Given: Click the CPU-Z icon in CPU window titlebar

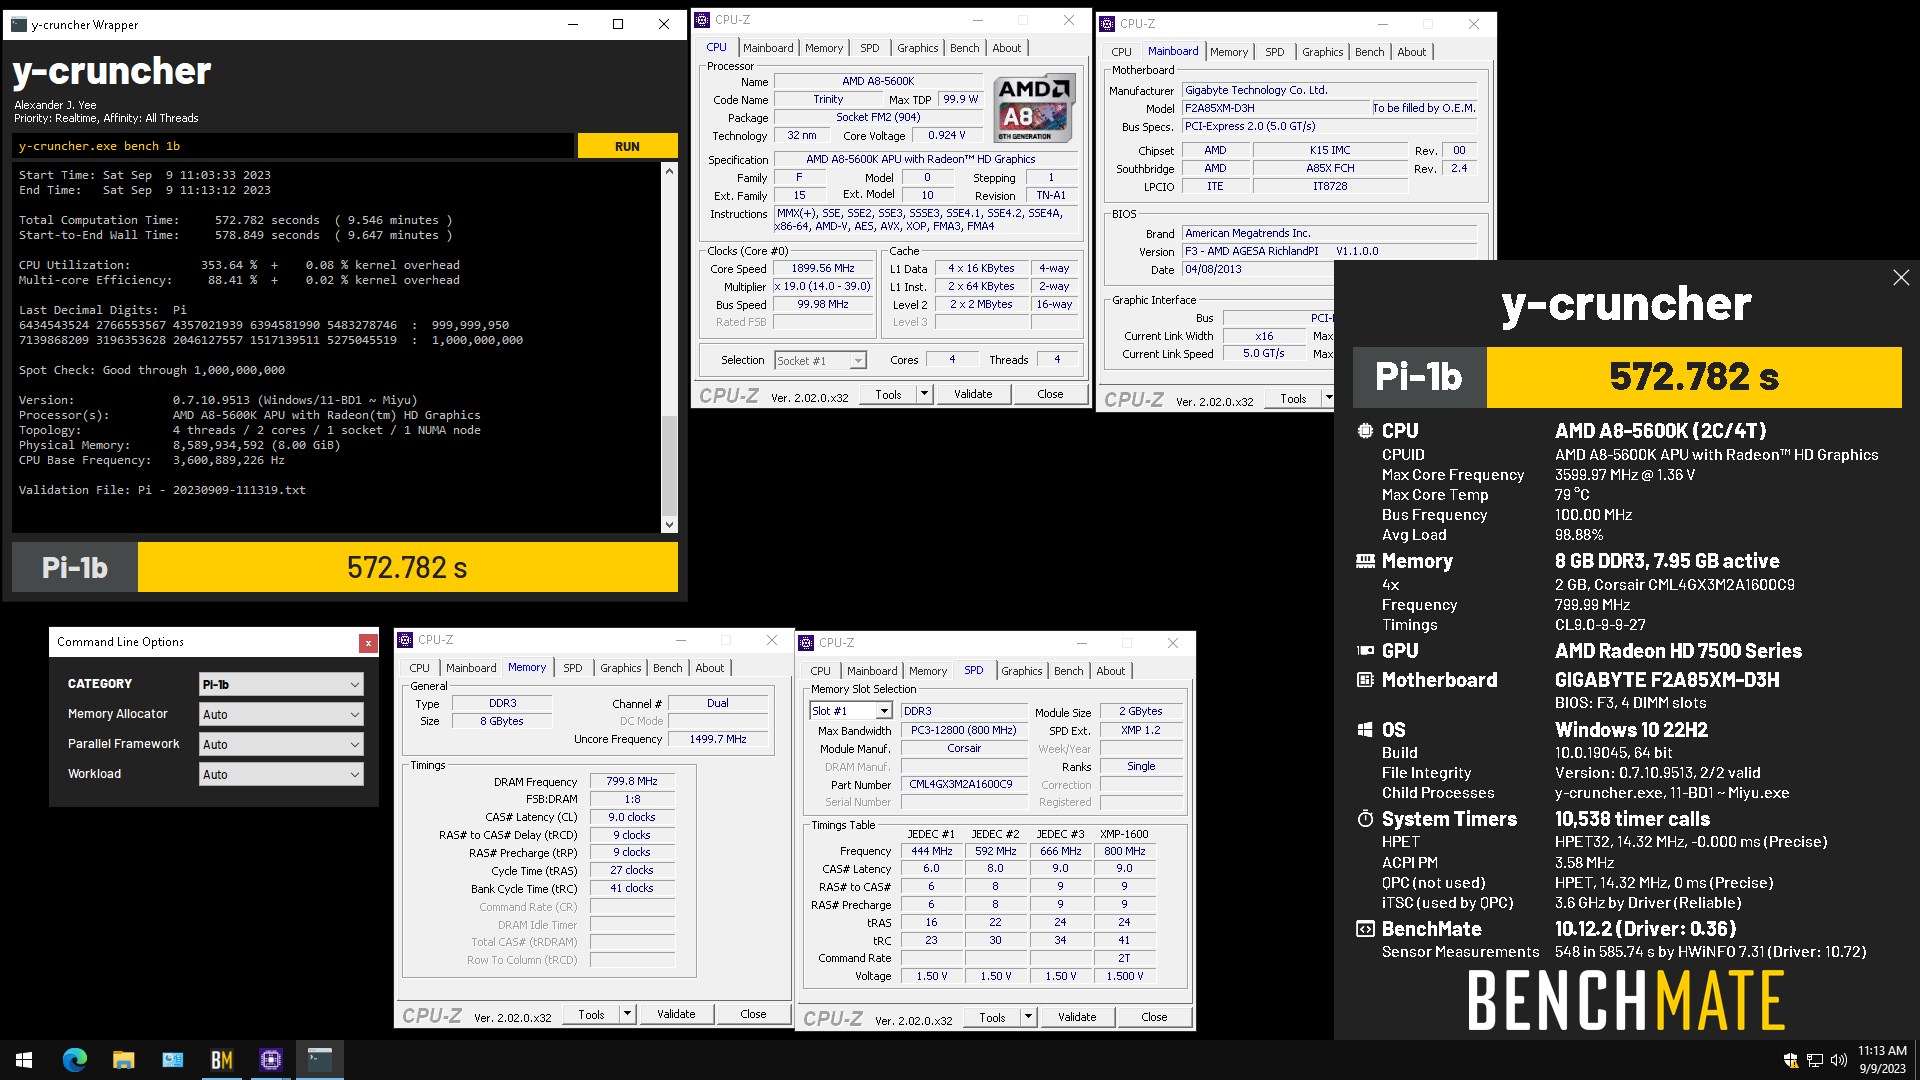Looking at the screenshot, I should pos(702,20).
